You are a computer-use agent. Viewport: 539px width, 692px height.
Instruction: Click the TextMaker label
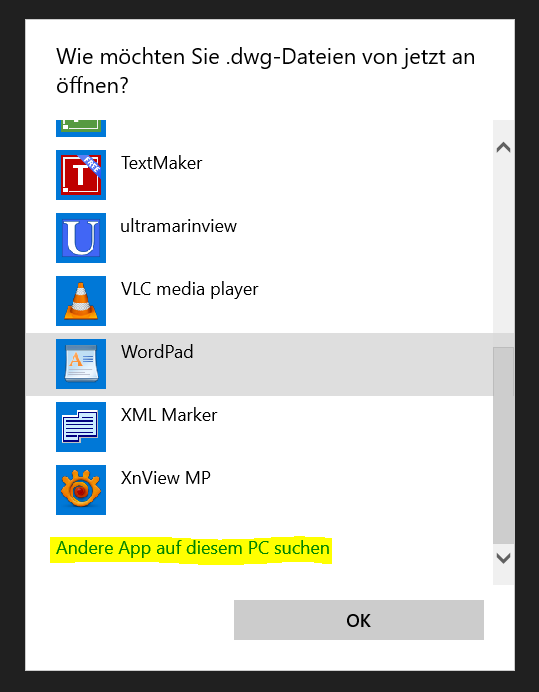pos(162,163)
